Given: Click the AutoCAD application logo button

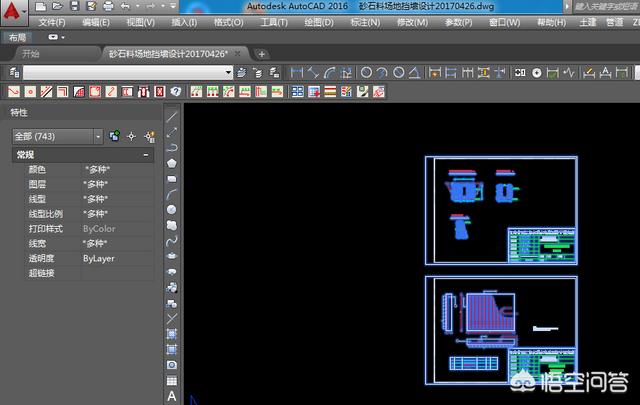Looking at the screenshot, I should (x=14, y=10).
